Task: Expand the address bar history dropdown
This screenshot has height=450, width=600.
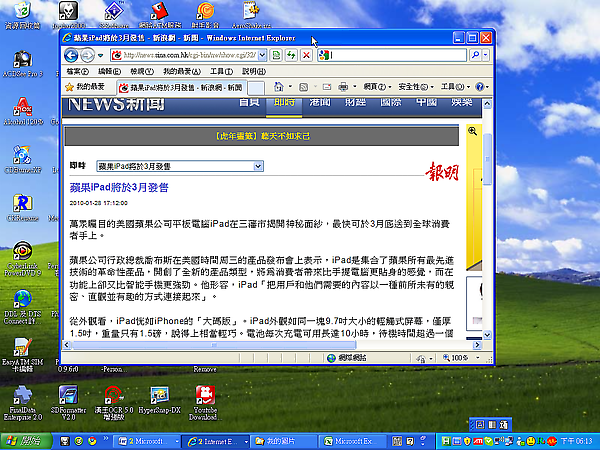Action: pyautogui.click(x=262, y=55)
